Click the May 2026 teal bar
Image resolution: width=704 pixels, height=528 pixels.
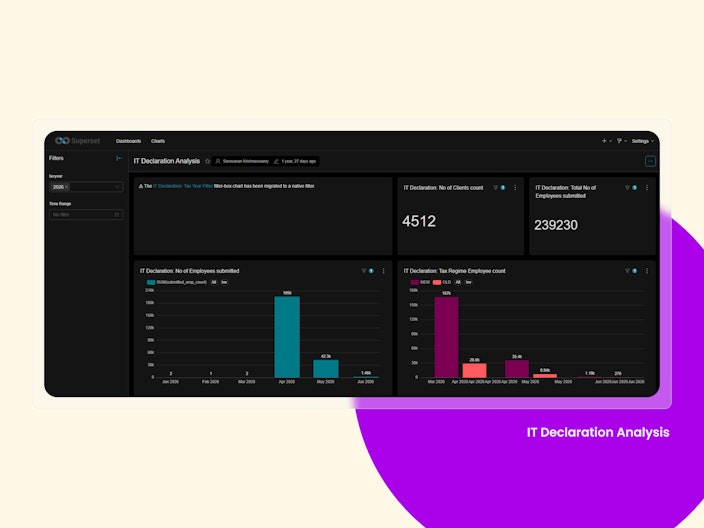click(x=326, y=369)
